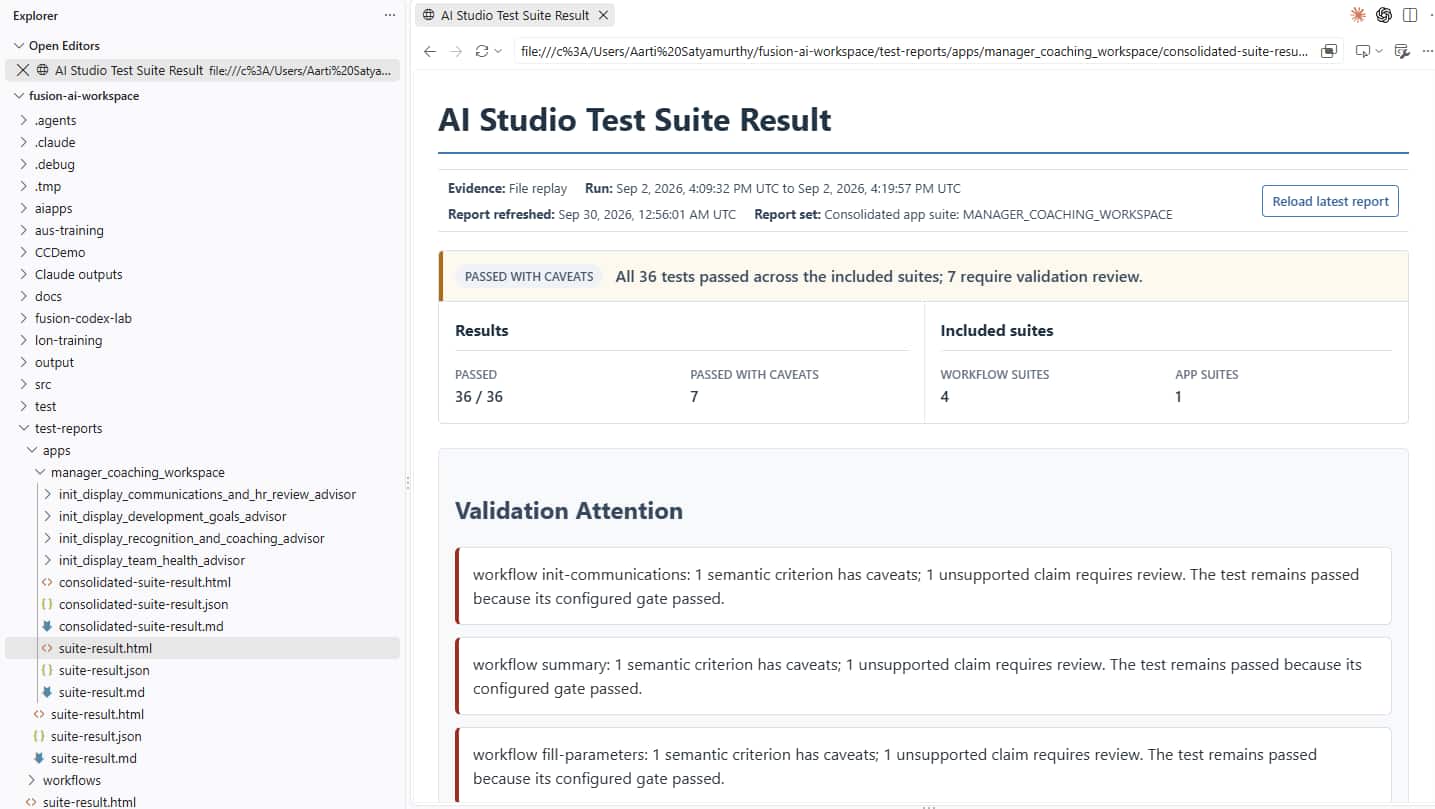Open consolidated-suite-result.json file
The width and height of the screenshot is (1435, 809).
(143, 604)
